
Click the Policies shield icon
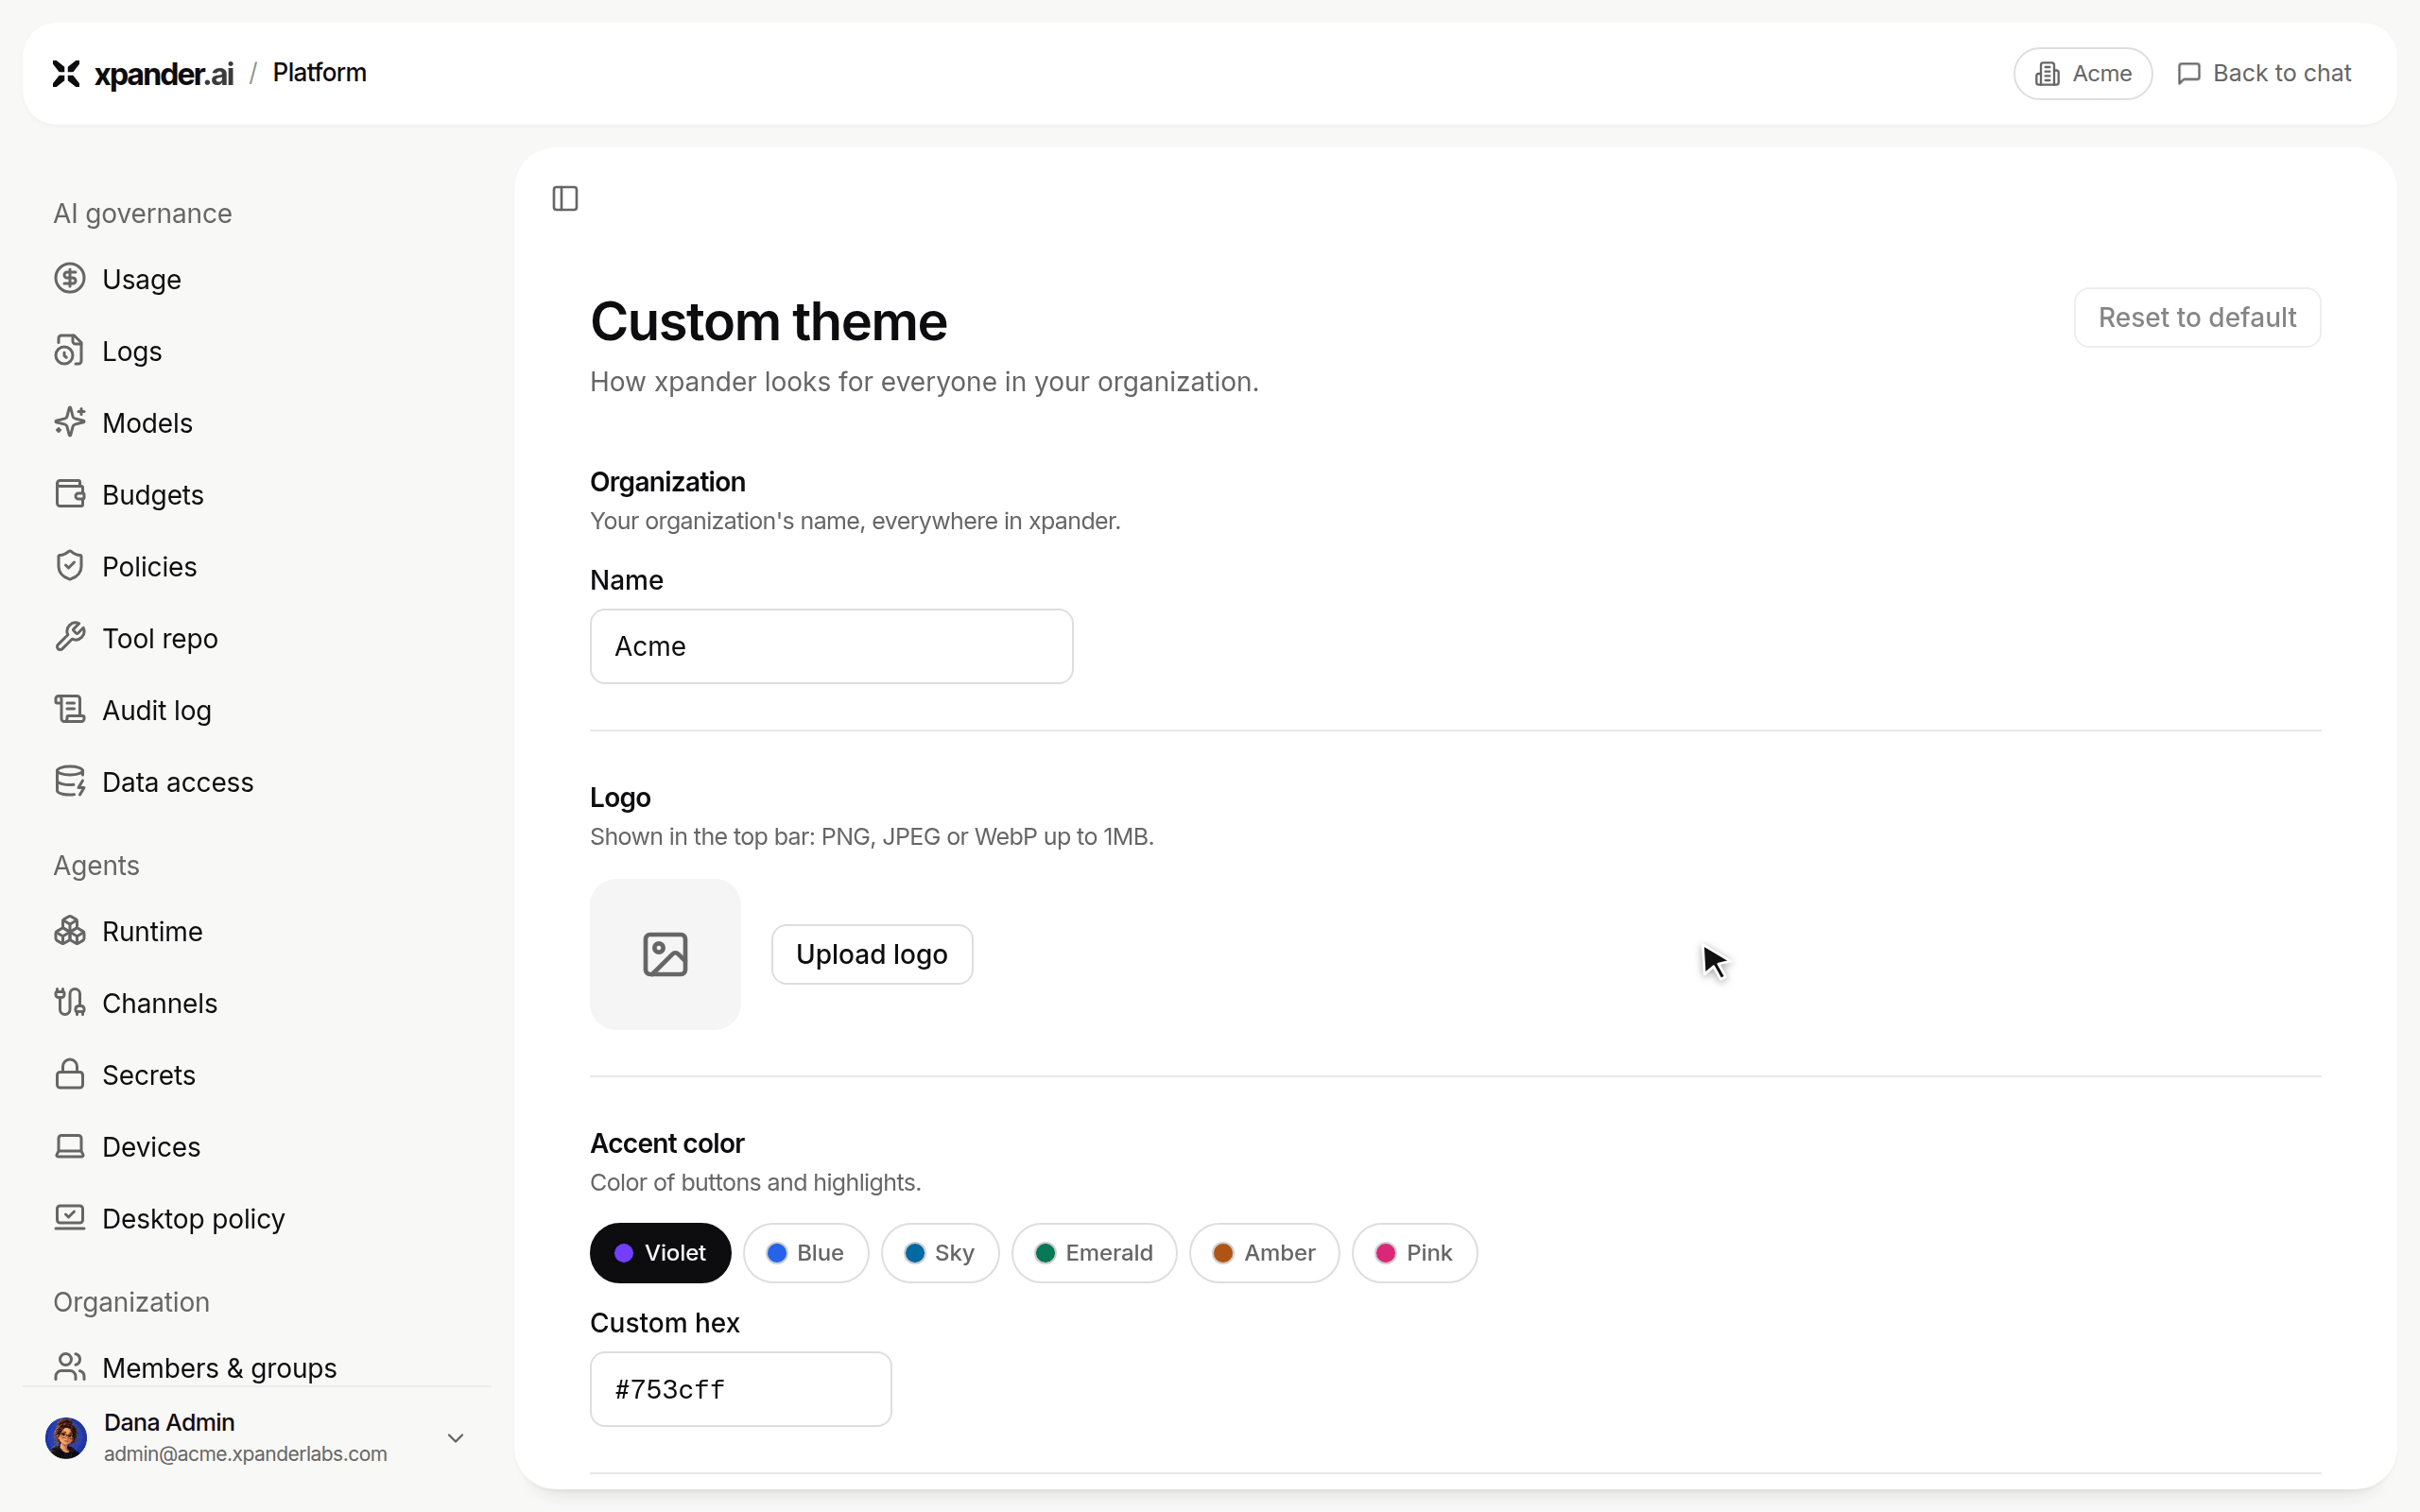point(70,566)
